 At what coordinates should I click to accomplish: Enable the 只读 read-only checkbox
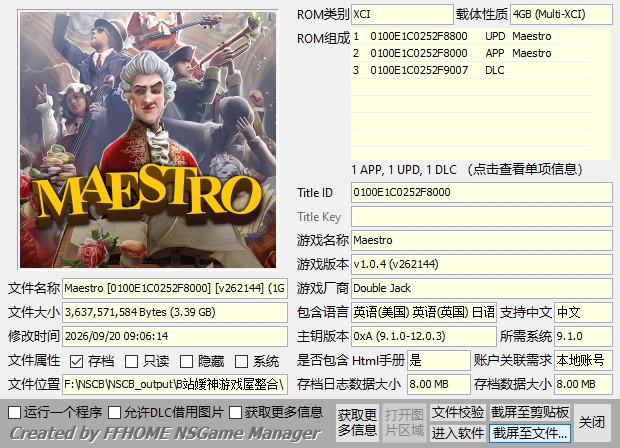coord(131,361)
